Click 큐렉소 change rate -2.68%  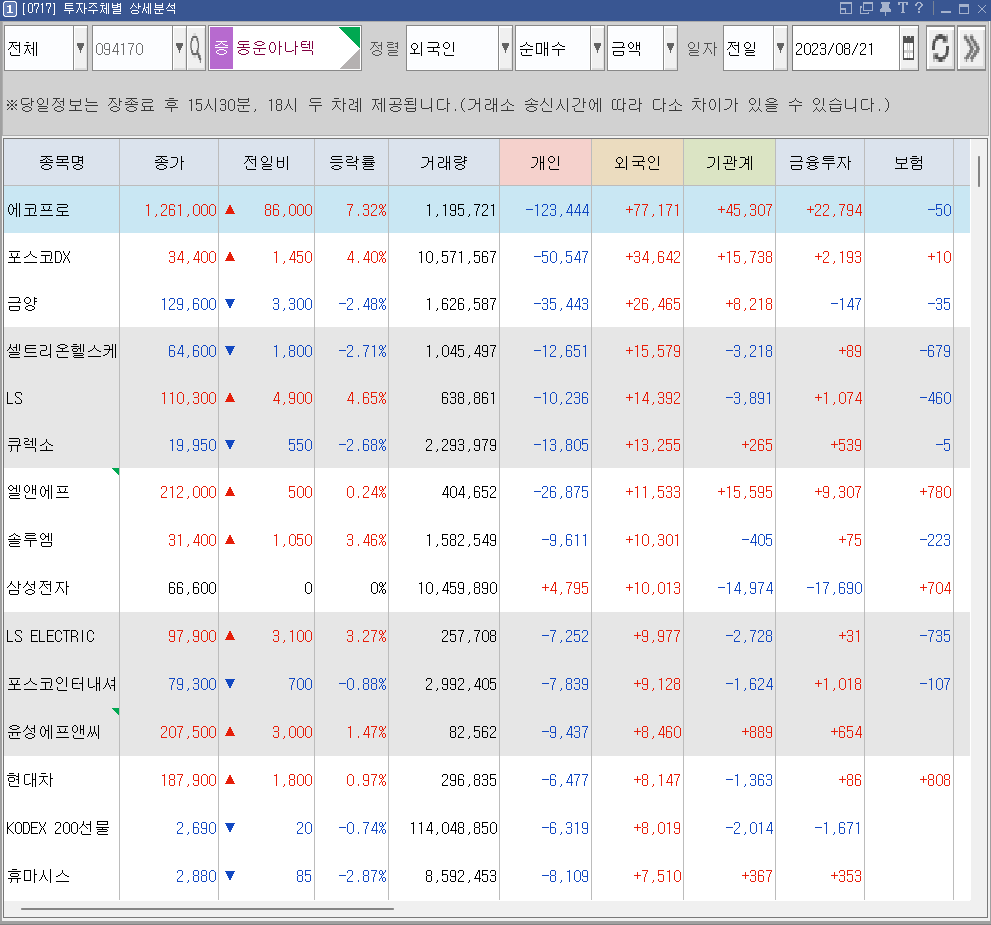click(x=362, y=445)
